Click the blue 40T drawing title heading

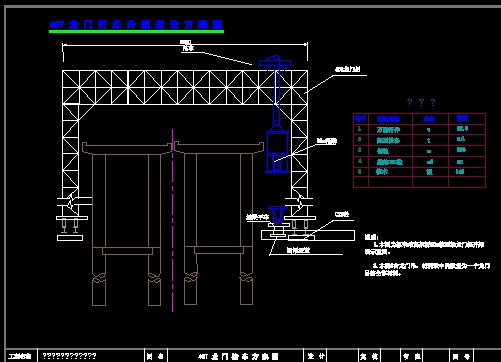[136, 25]
